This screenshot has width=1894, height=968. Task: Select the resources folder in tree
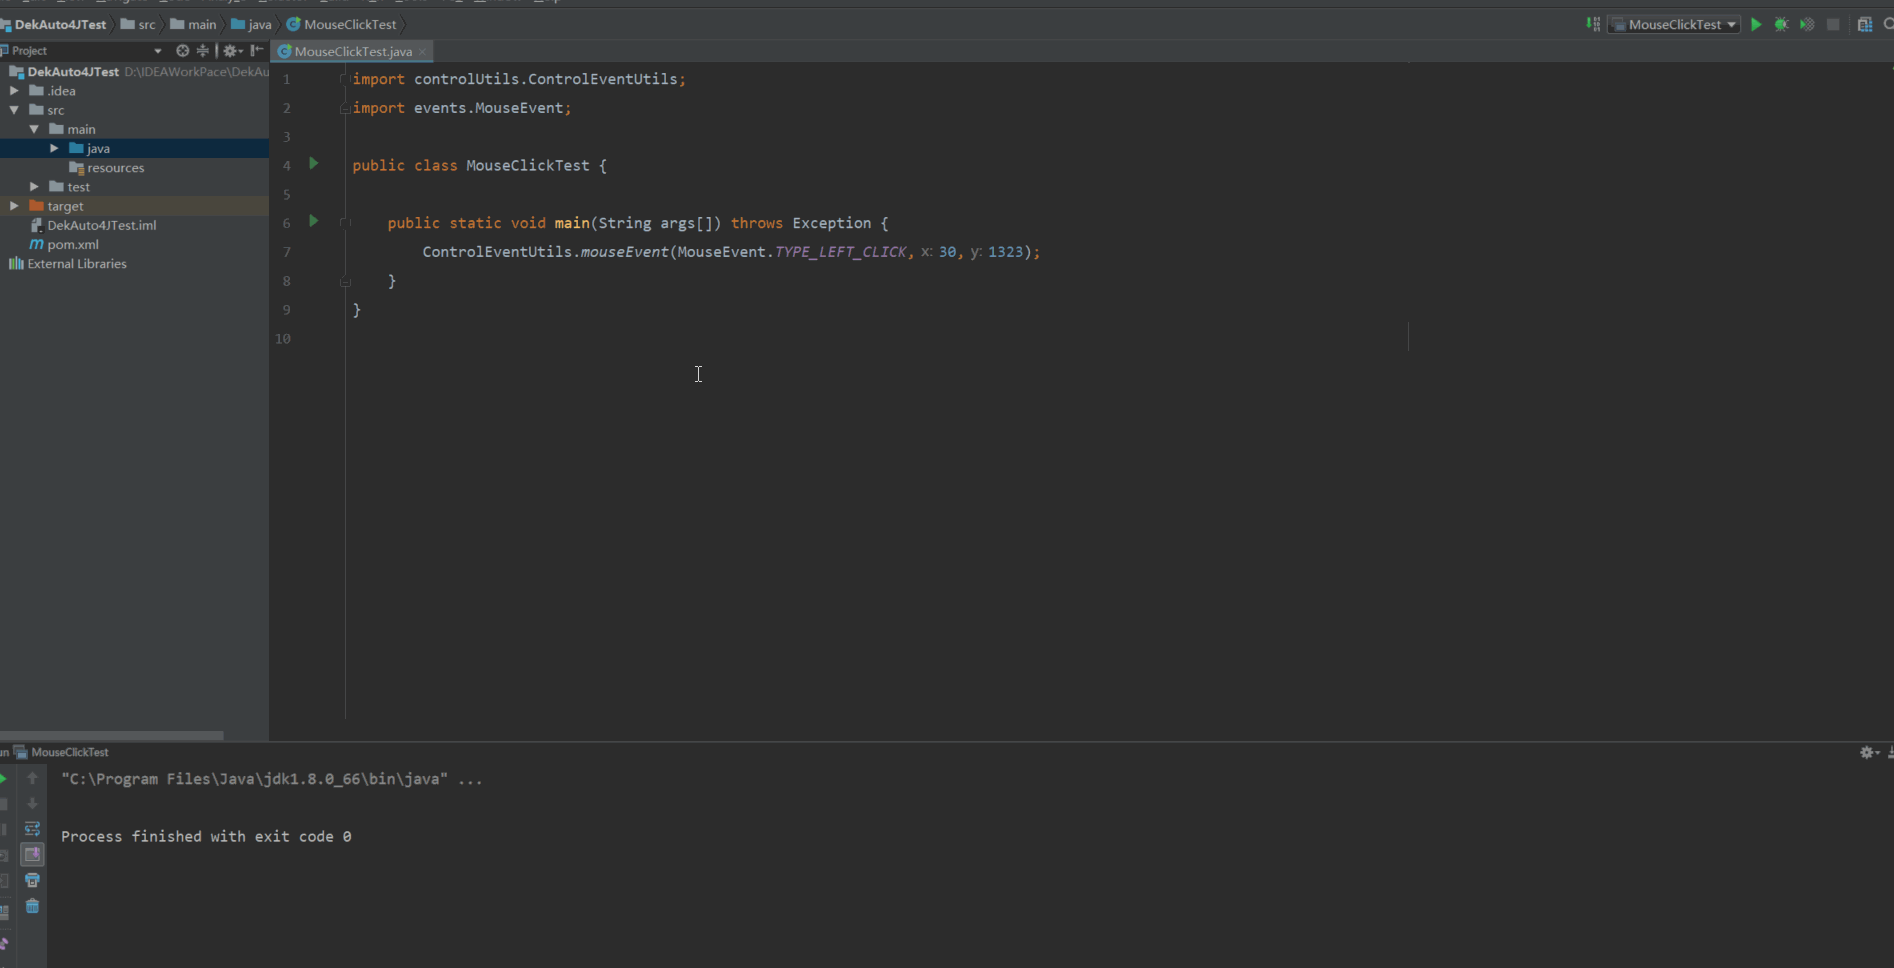coord(115,168)
